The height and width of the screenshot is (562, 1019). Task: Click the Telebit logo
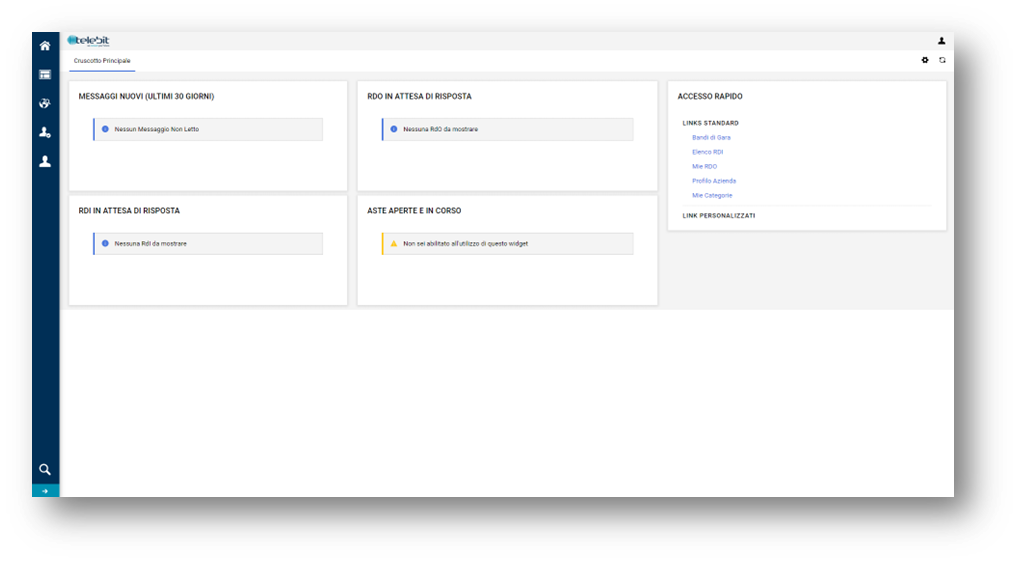pyautogui.click(x=89, y=41)
